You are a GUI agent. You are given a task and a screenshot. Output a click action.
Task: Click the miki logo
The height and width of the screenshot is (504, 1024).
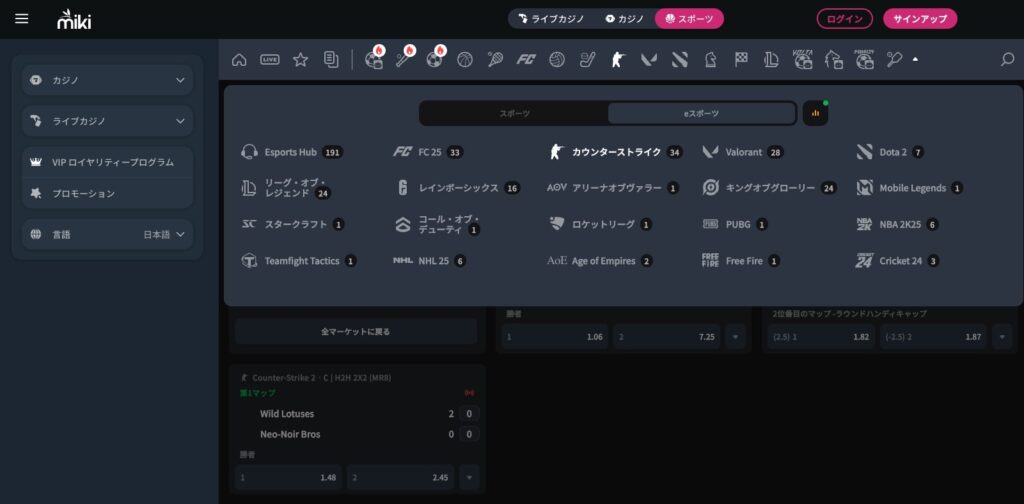(x=74, y=19)
